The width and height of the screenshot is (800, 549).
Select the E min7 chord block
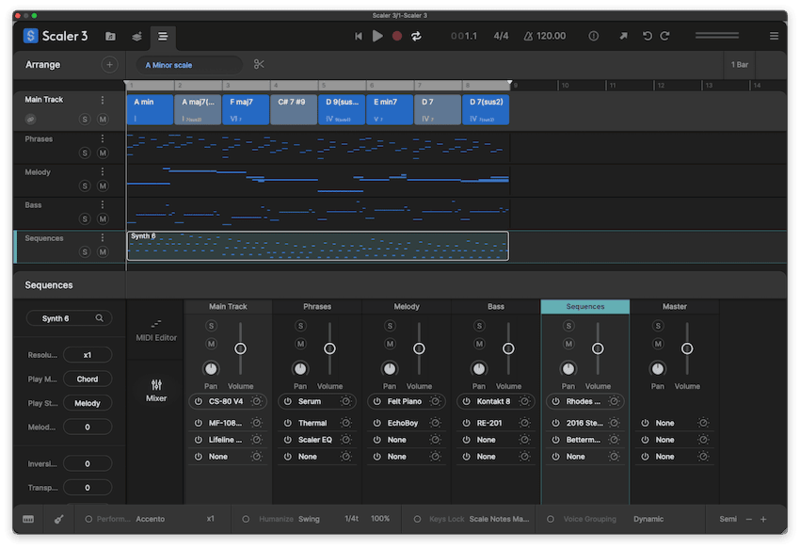click(x=389, y=109)
